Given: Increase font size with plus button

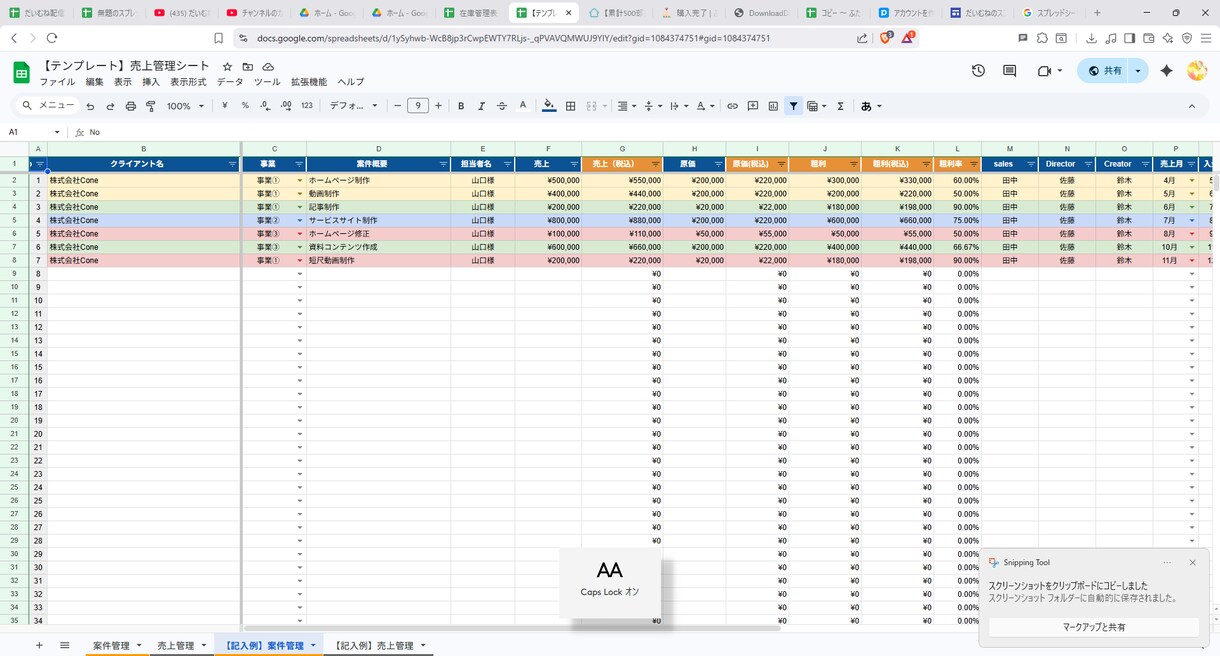Looking at the screenshot, I should click(x=438, y=106).
